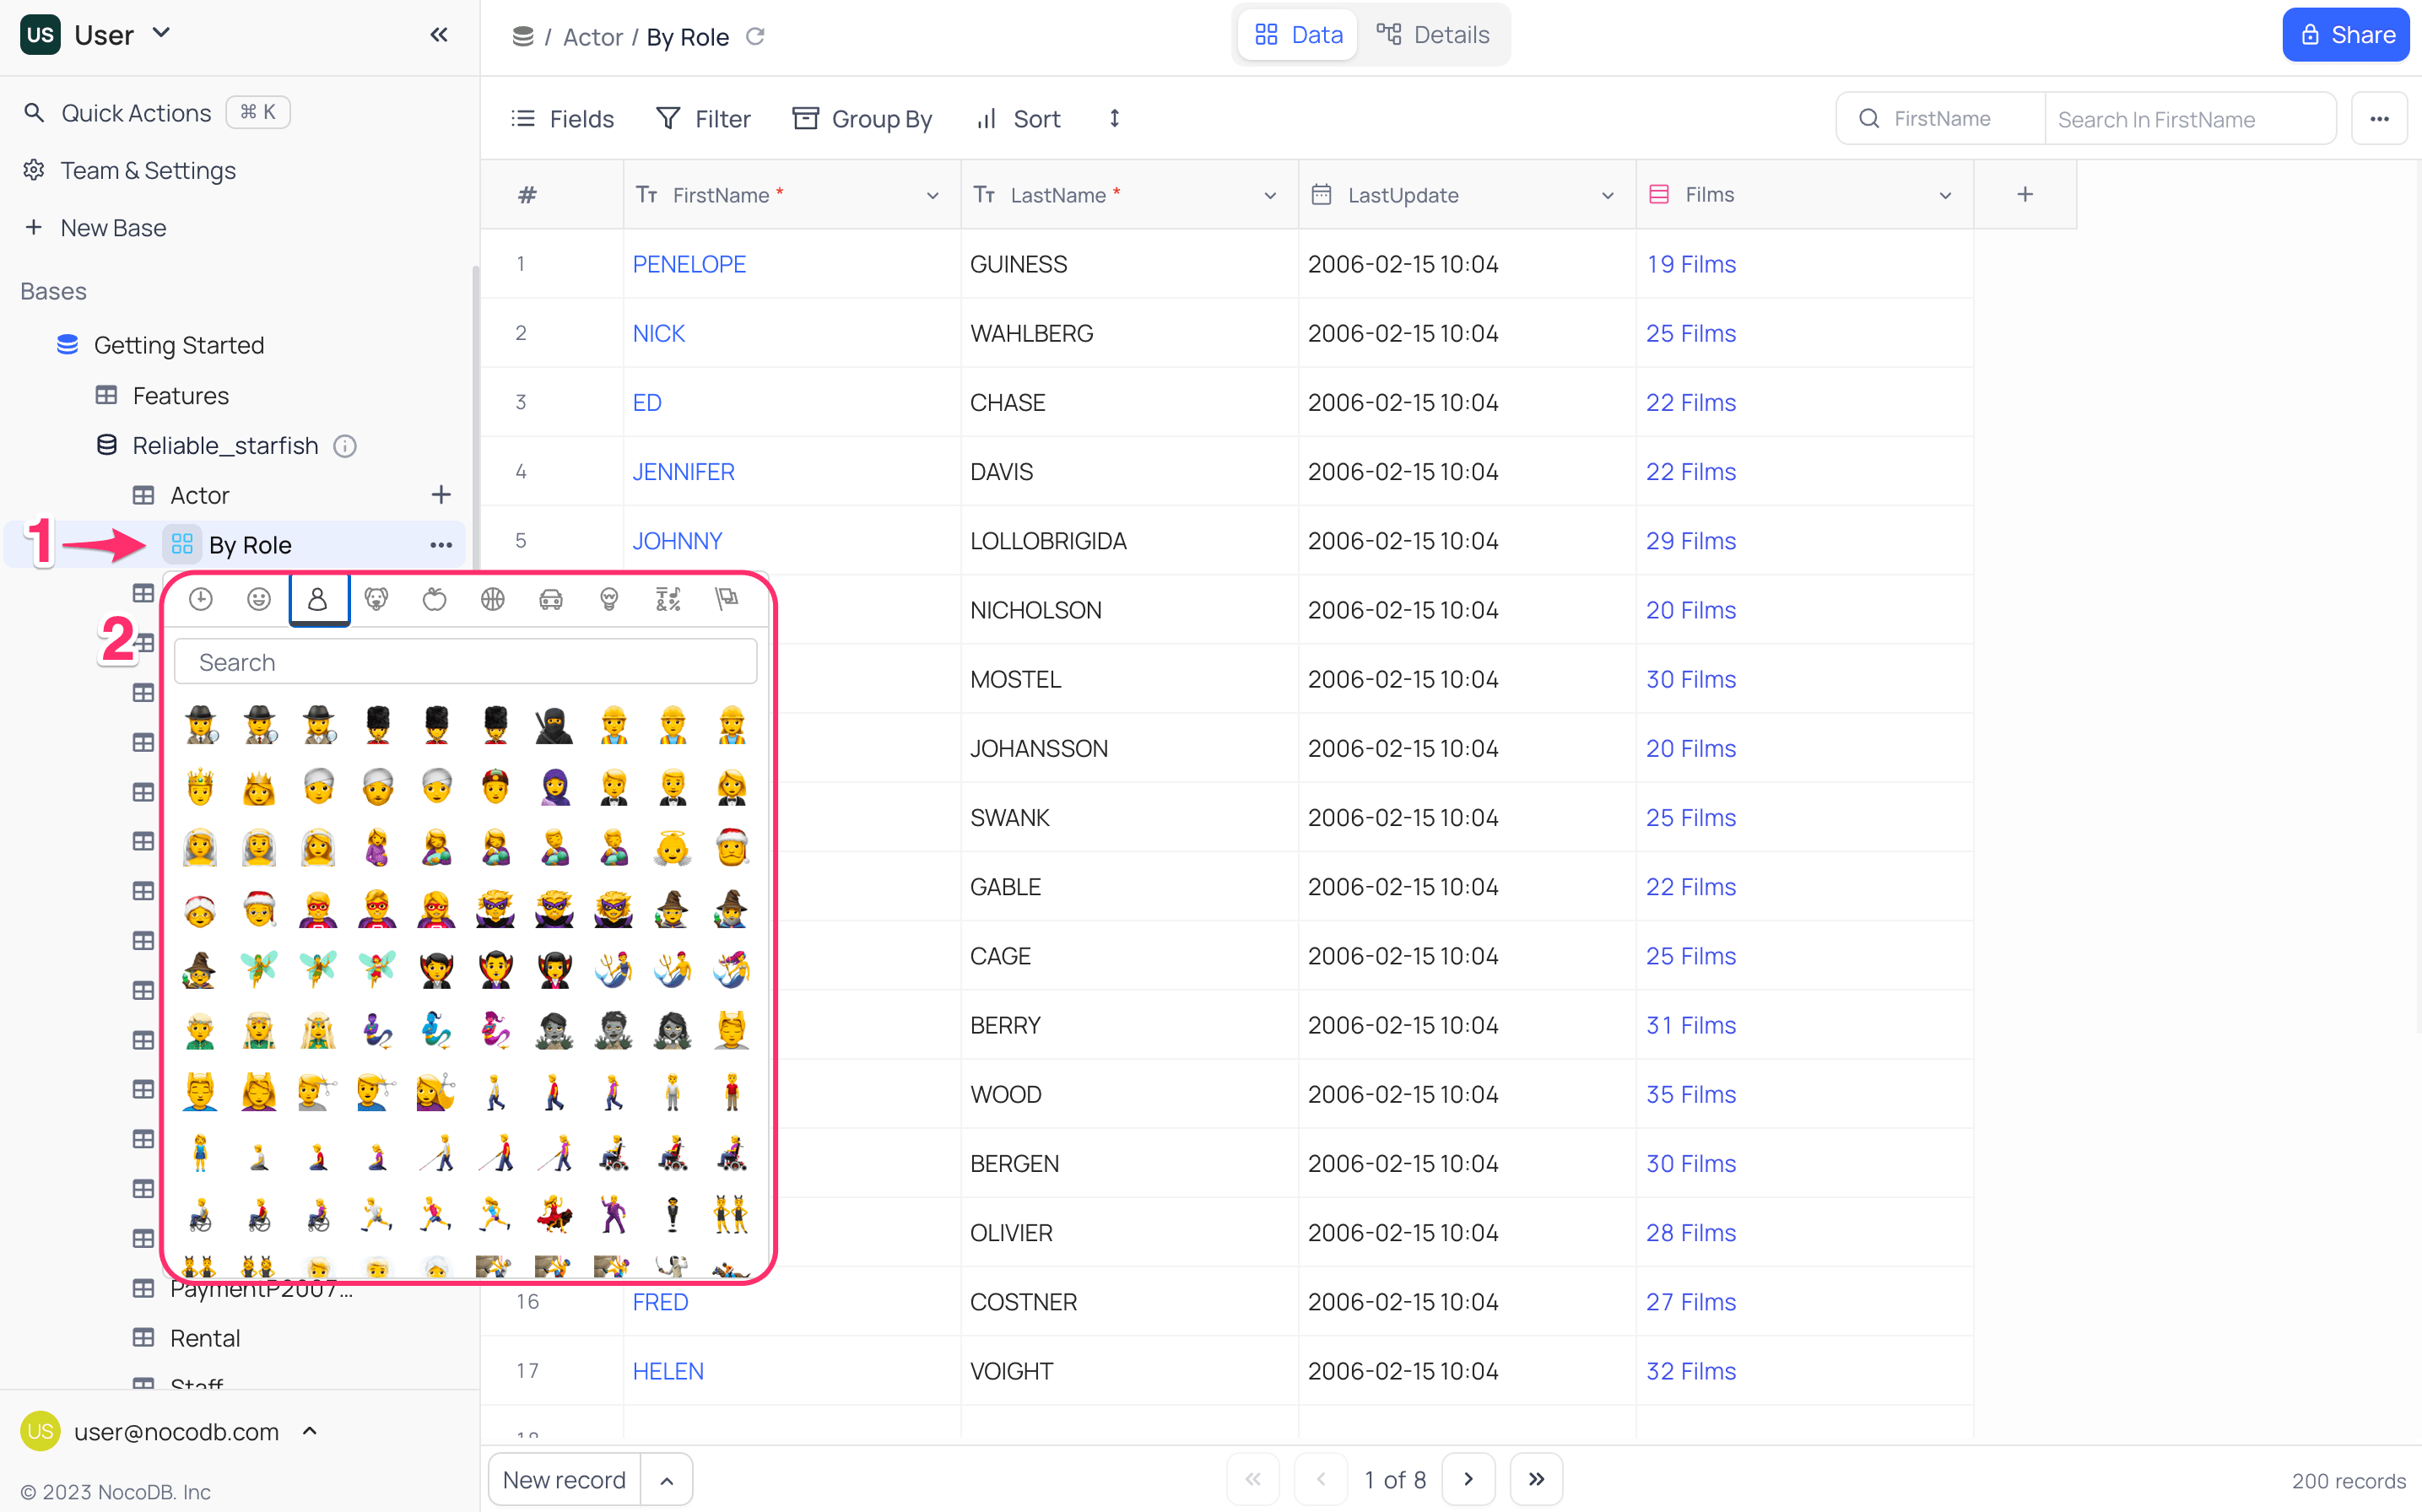Image resolution: width=2422 pixels, height=1512 pixels.
Task: Open the 19 Films link for PENELOPE
Action: (1690, 264)
